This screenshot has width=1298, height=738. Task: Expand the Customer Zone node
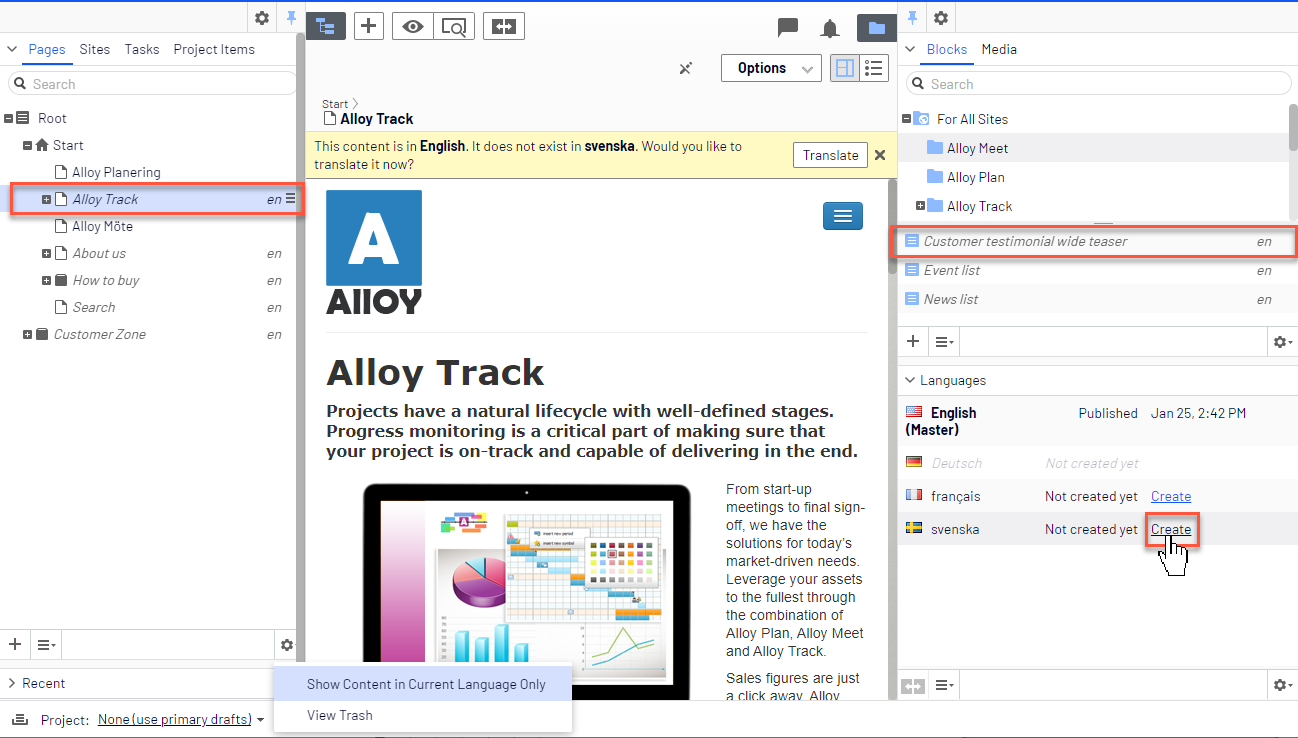[28, 334]
